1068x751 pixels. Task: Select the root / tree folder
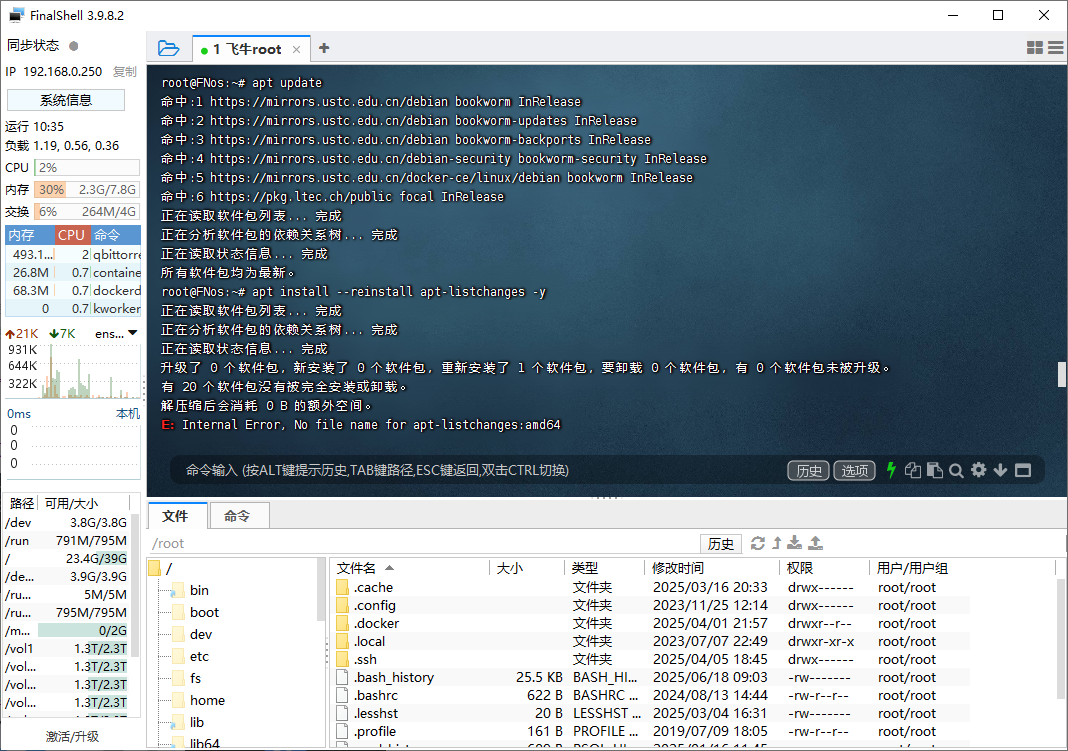pos(161,568)
